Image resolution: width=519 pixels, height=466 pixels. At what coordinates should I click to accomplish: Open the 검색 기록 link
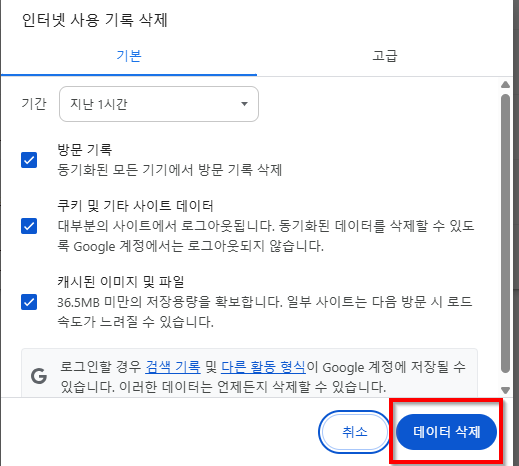[x=173, y=367]
